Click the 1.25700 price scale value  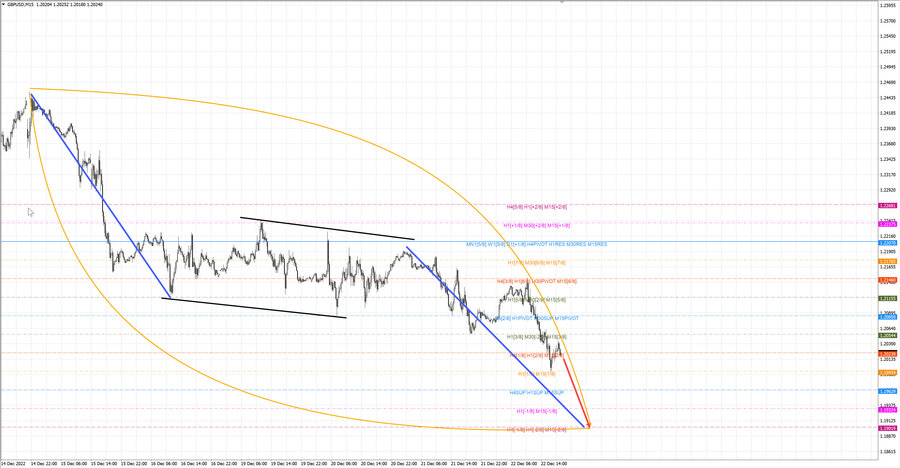(887, 21)
